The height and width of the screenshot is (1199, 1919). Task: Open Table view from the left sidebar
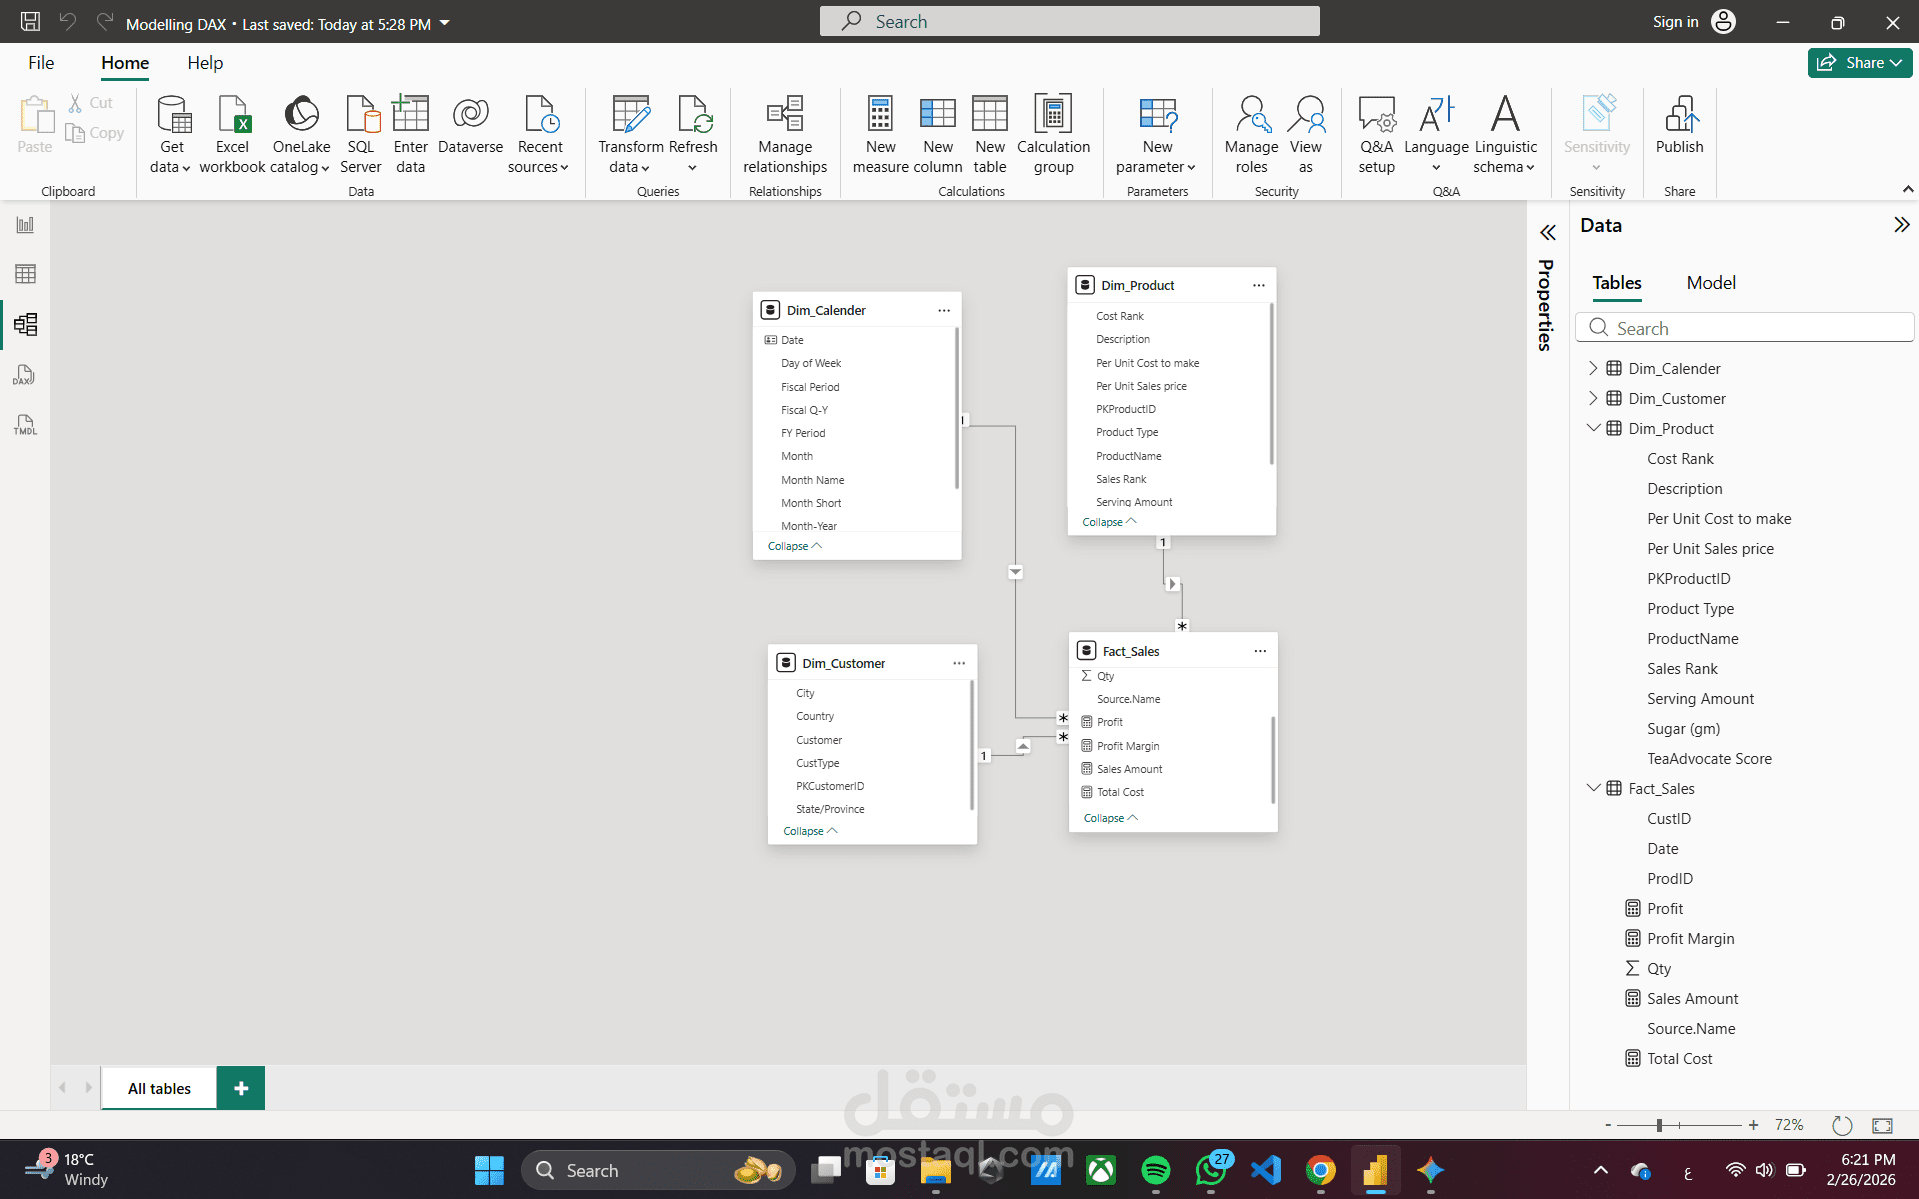point(25,274)
